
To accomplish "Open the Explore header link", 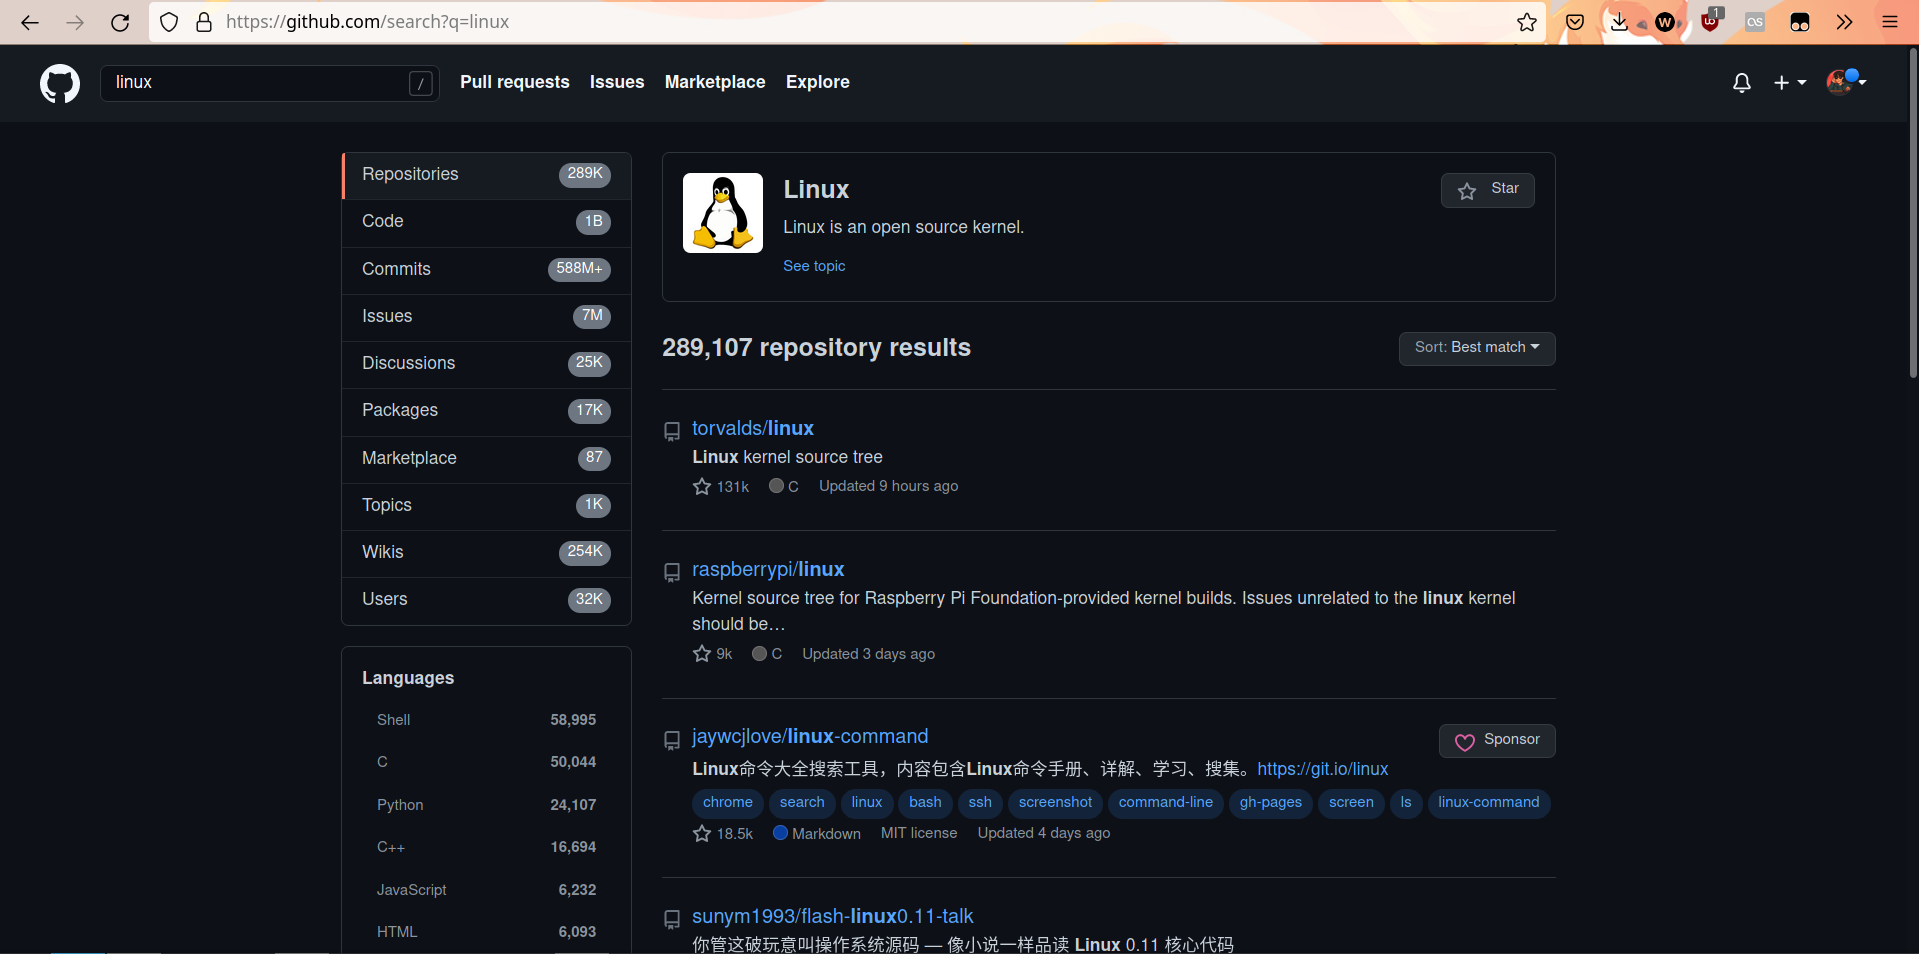I will click(818, 82).
